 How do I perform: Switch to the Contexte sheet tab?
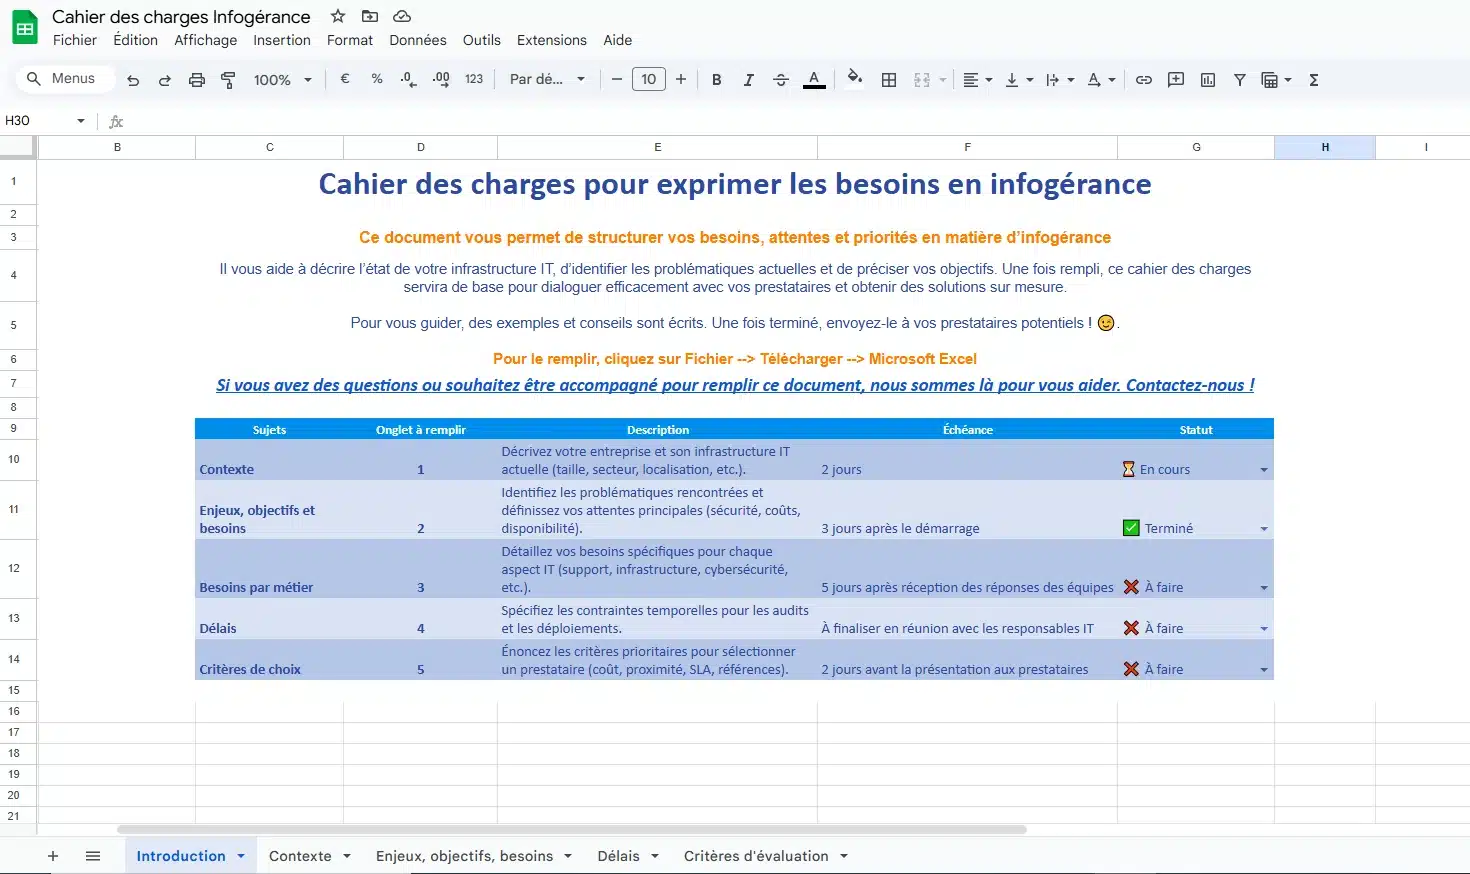(309, 856)
